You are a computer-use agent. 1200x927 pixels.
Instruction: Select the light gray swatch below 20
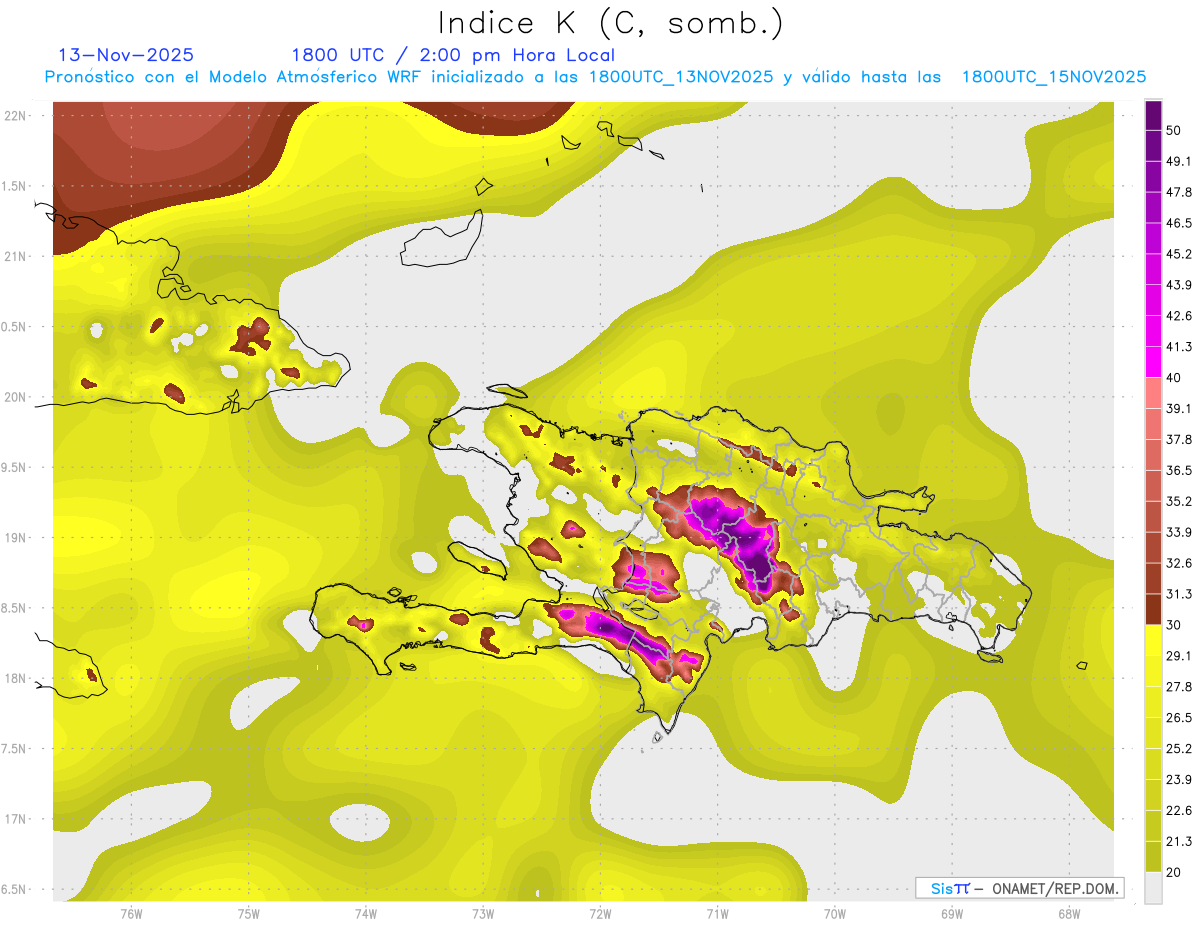[1154, 887]
